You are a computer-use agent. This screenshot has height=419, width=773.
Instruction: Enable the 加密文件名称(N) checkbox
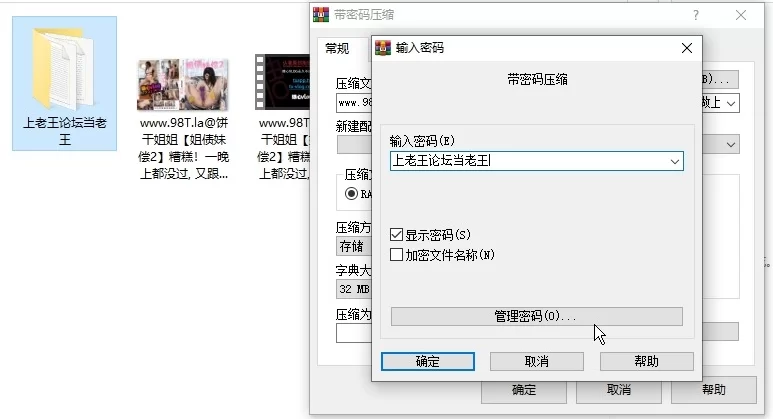(x=397, y=254)
